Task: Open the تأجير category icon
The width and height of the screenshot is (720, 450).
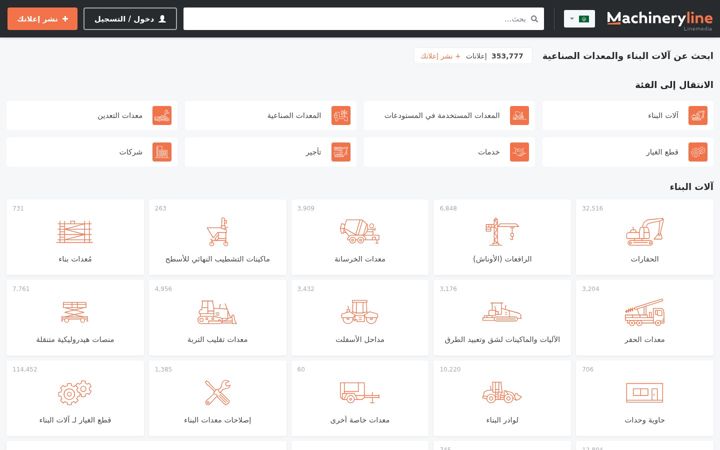Action: 341,152
